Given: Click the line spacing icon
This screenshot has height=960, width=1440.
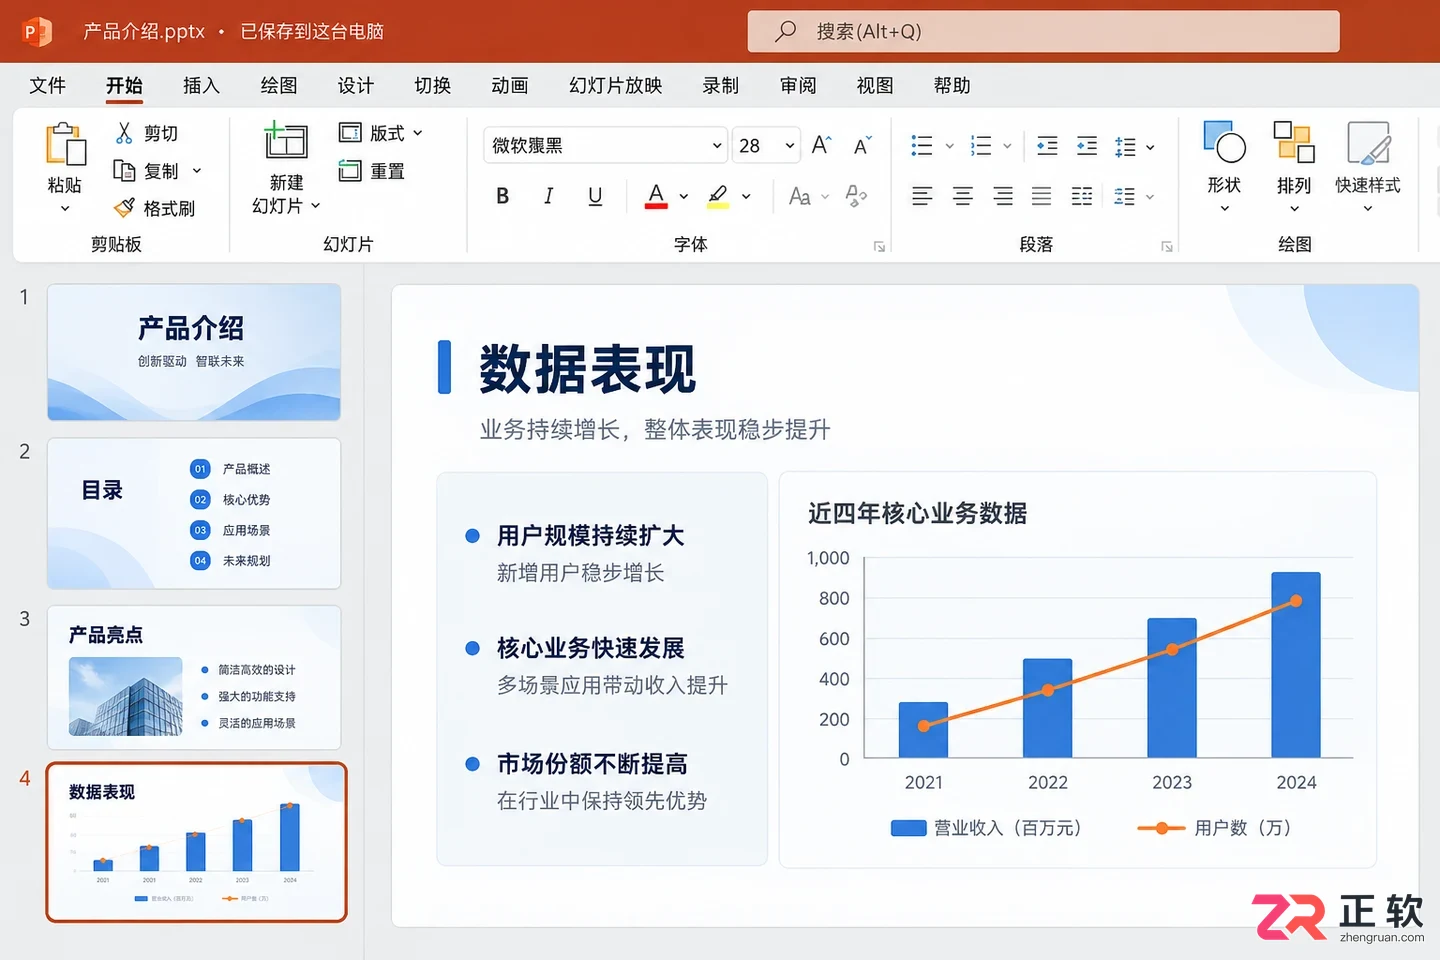Looking at the screenshot, I should (1125, 146).
